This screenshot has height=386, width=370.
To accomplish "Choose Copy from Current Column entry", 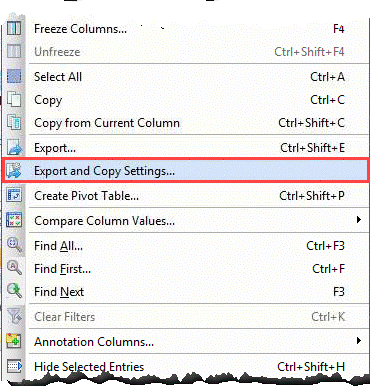I will coord(186,123).
